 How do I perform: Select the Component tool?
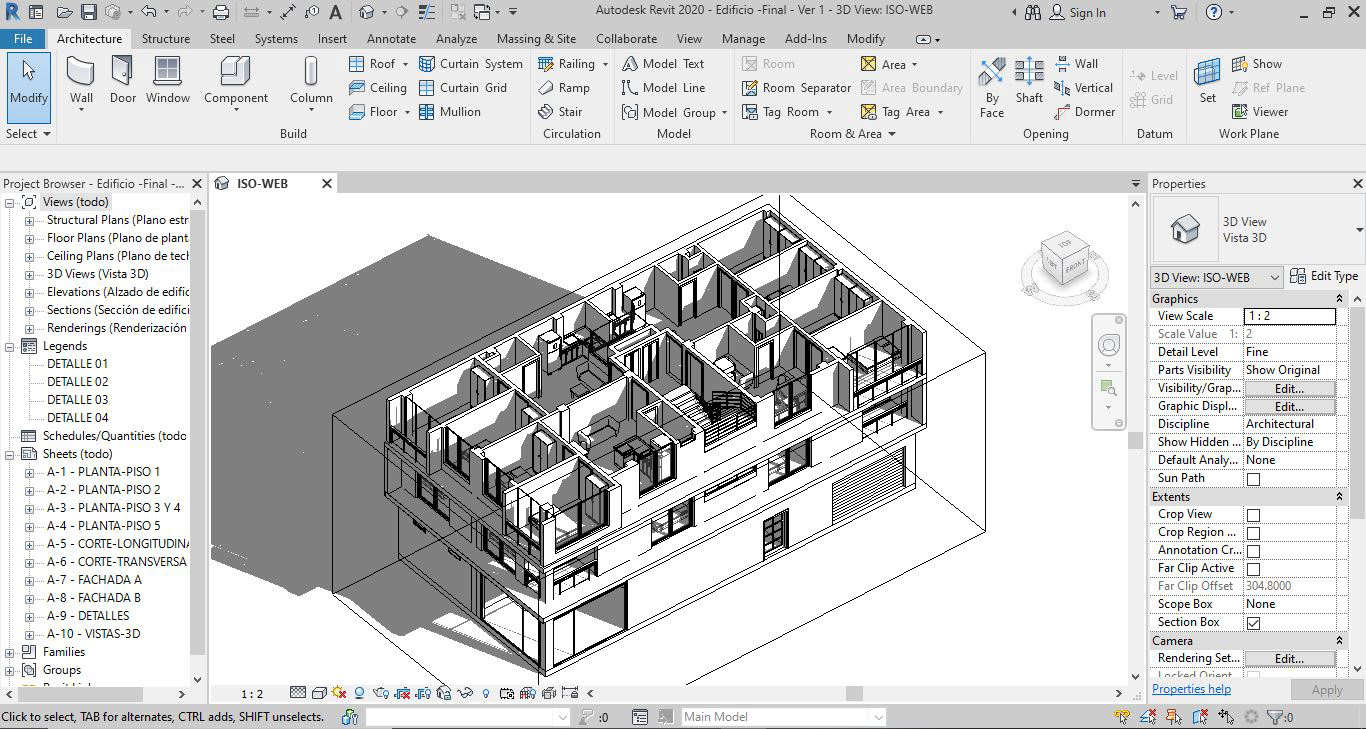click(x=236, y=82)
